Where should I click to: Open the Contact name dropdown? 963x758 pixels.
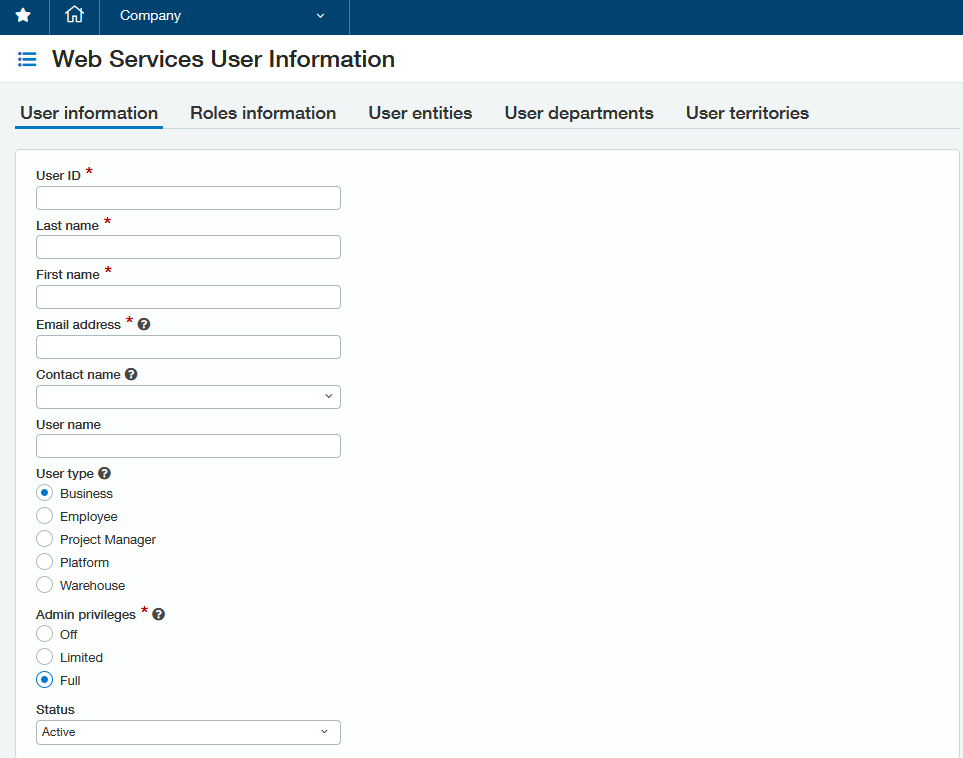click(x=188, y=397)
